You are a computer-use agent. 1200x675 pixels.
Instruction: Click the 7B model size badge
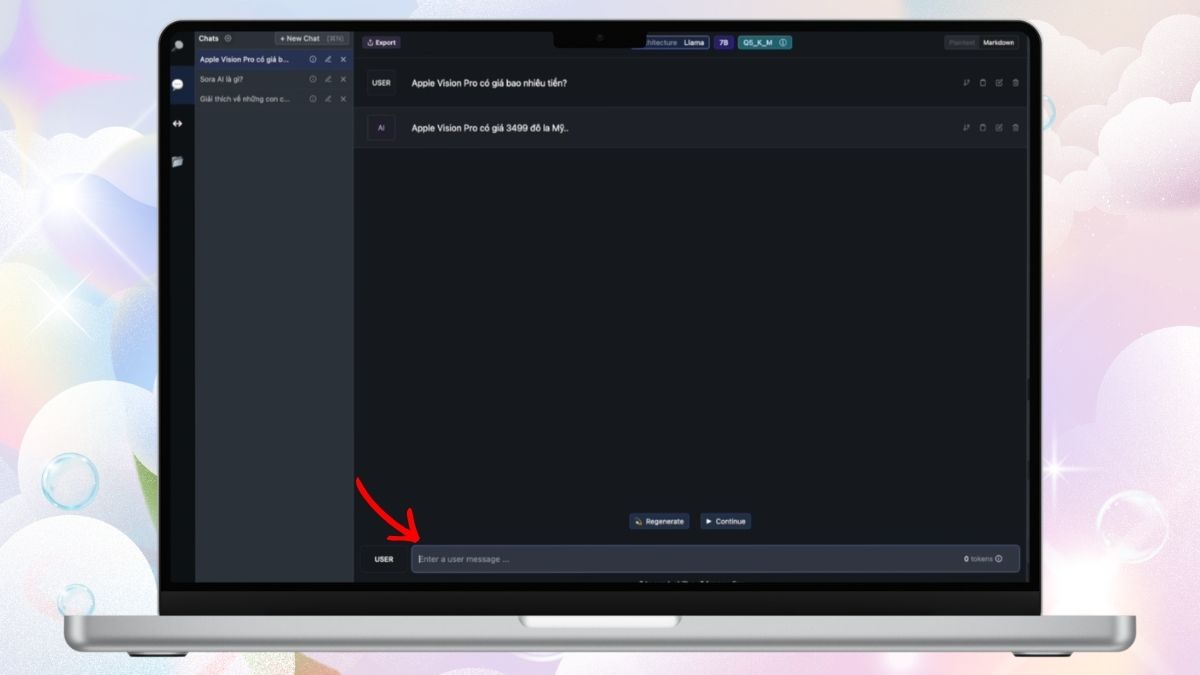(x=723, y=43)
